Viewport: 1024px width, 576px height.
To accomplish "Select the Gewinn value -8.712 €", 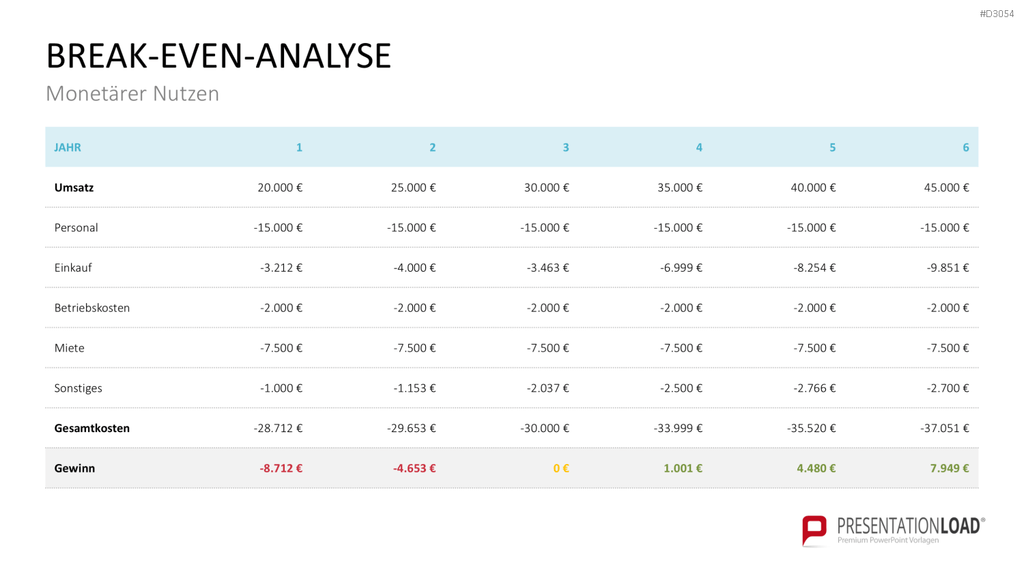I will [281, 468].
